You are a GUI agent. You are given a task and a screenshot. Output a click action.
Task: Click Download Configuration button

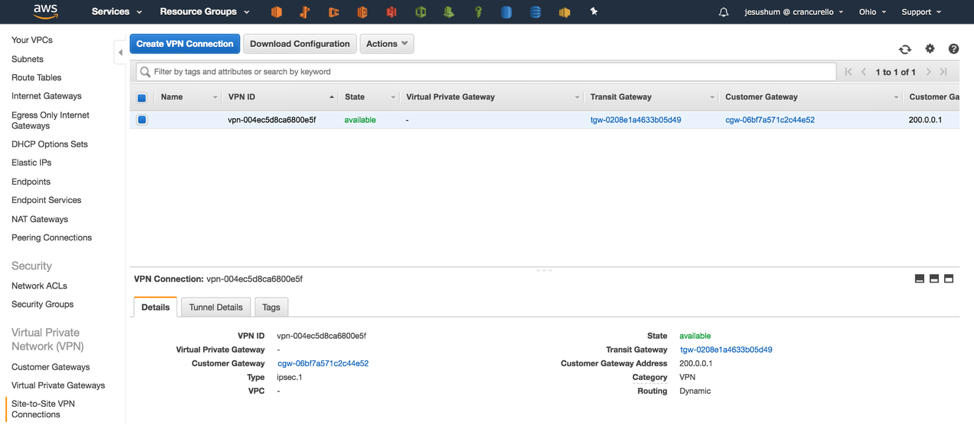299,43
